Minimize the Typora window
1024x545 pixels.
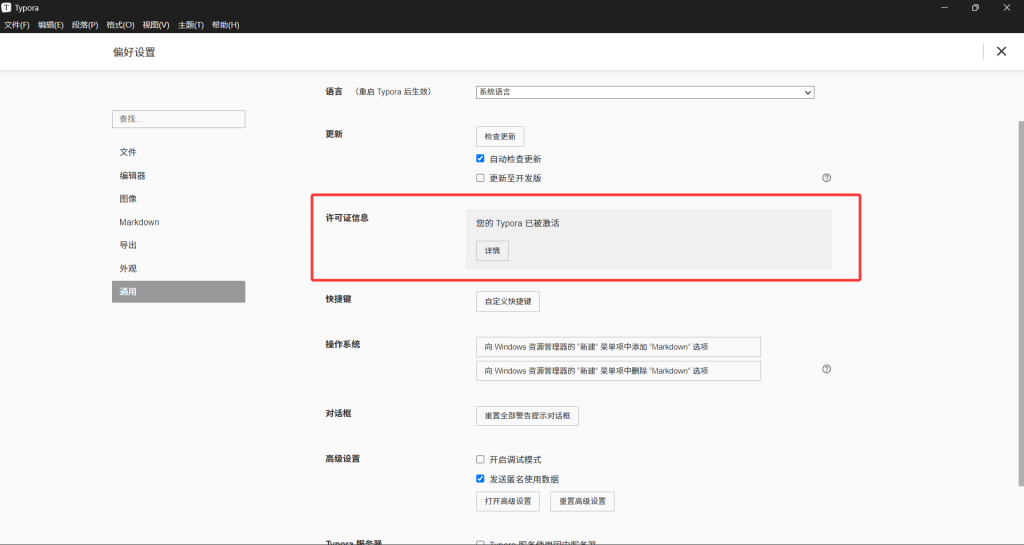[944, 8]
